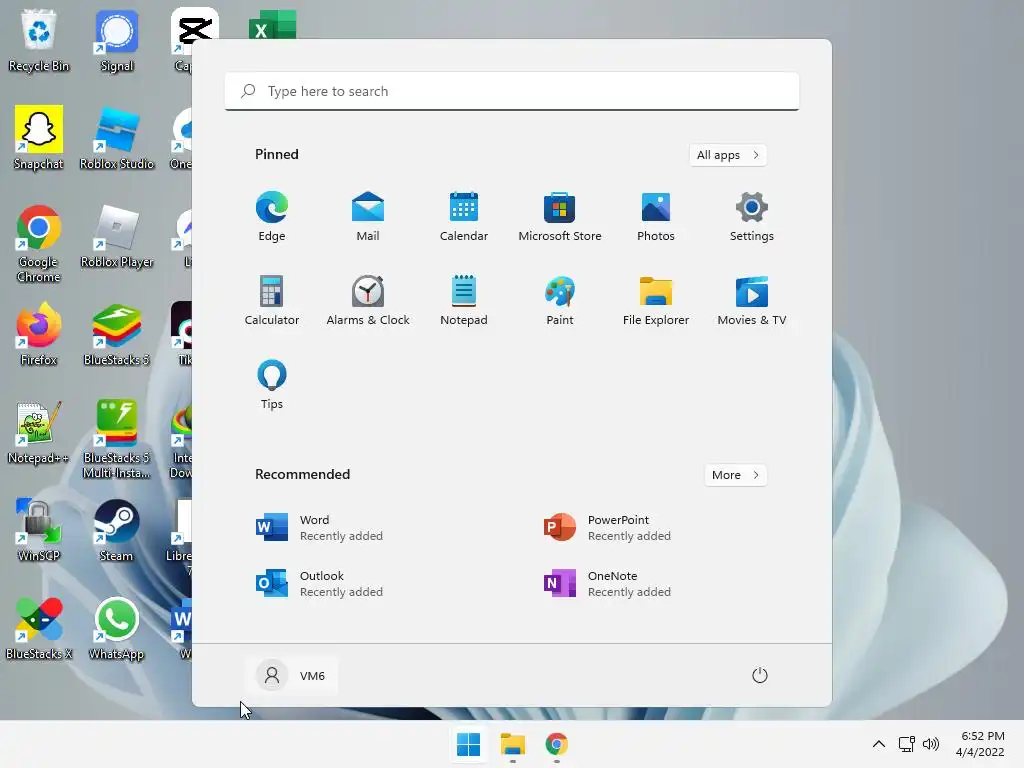The width and height of the screenshot is (1024, 768).
Task: Select the Firefox desktop shortcut
Action: pos(39,334)
